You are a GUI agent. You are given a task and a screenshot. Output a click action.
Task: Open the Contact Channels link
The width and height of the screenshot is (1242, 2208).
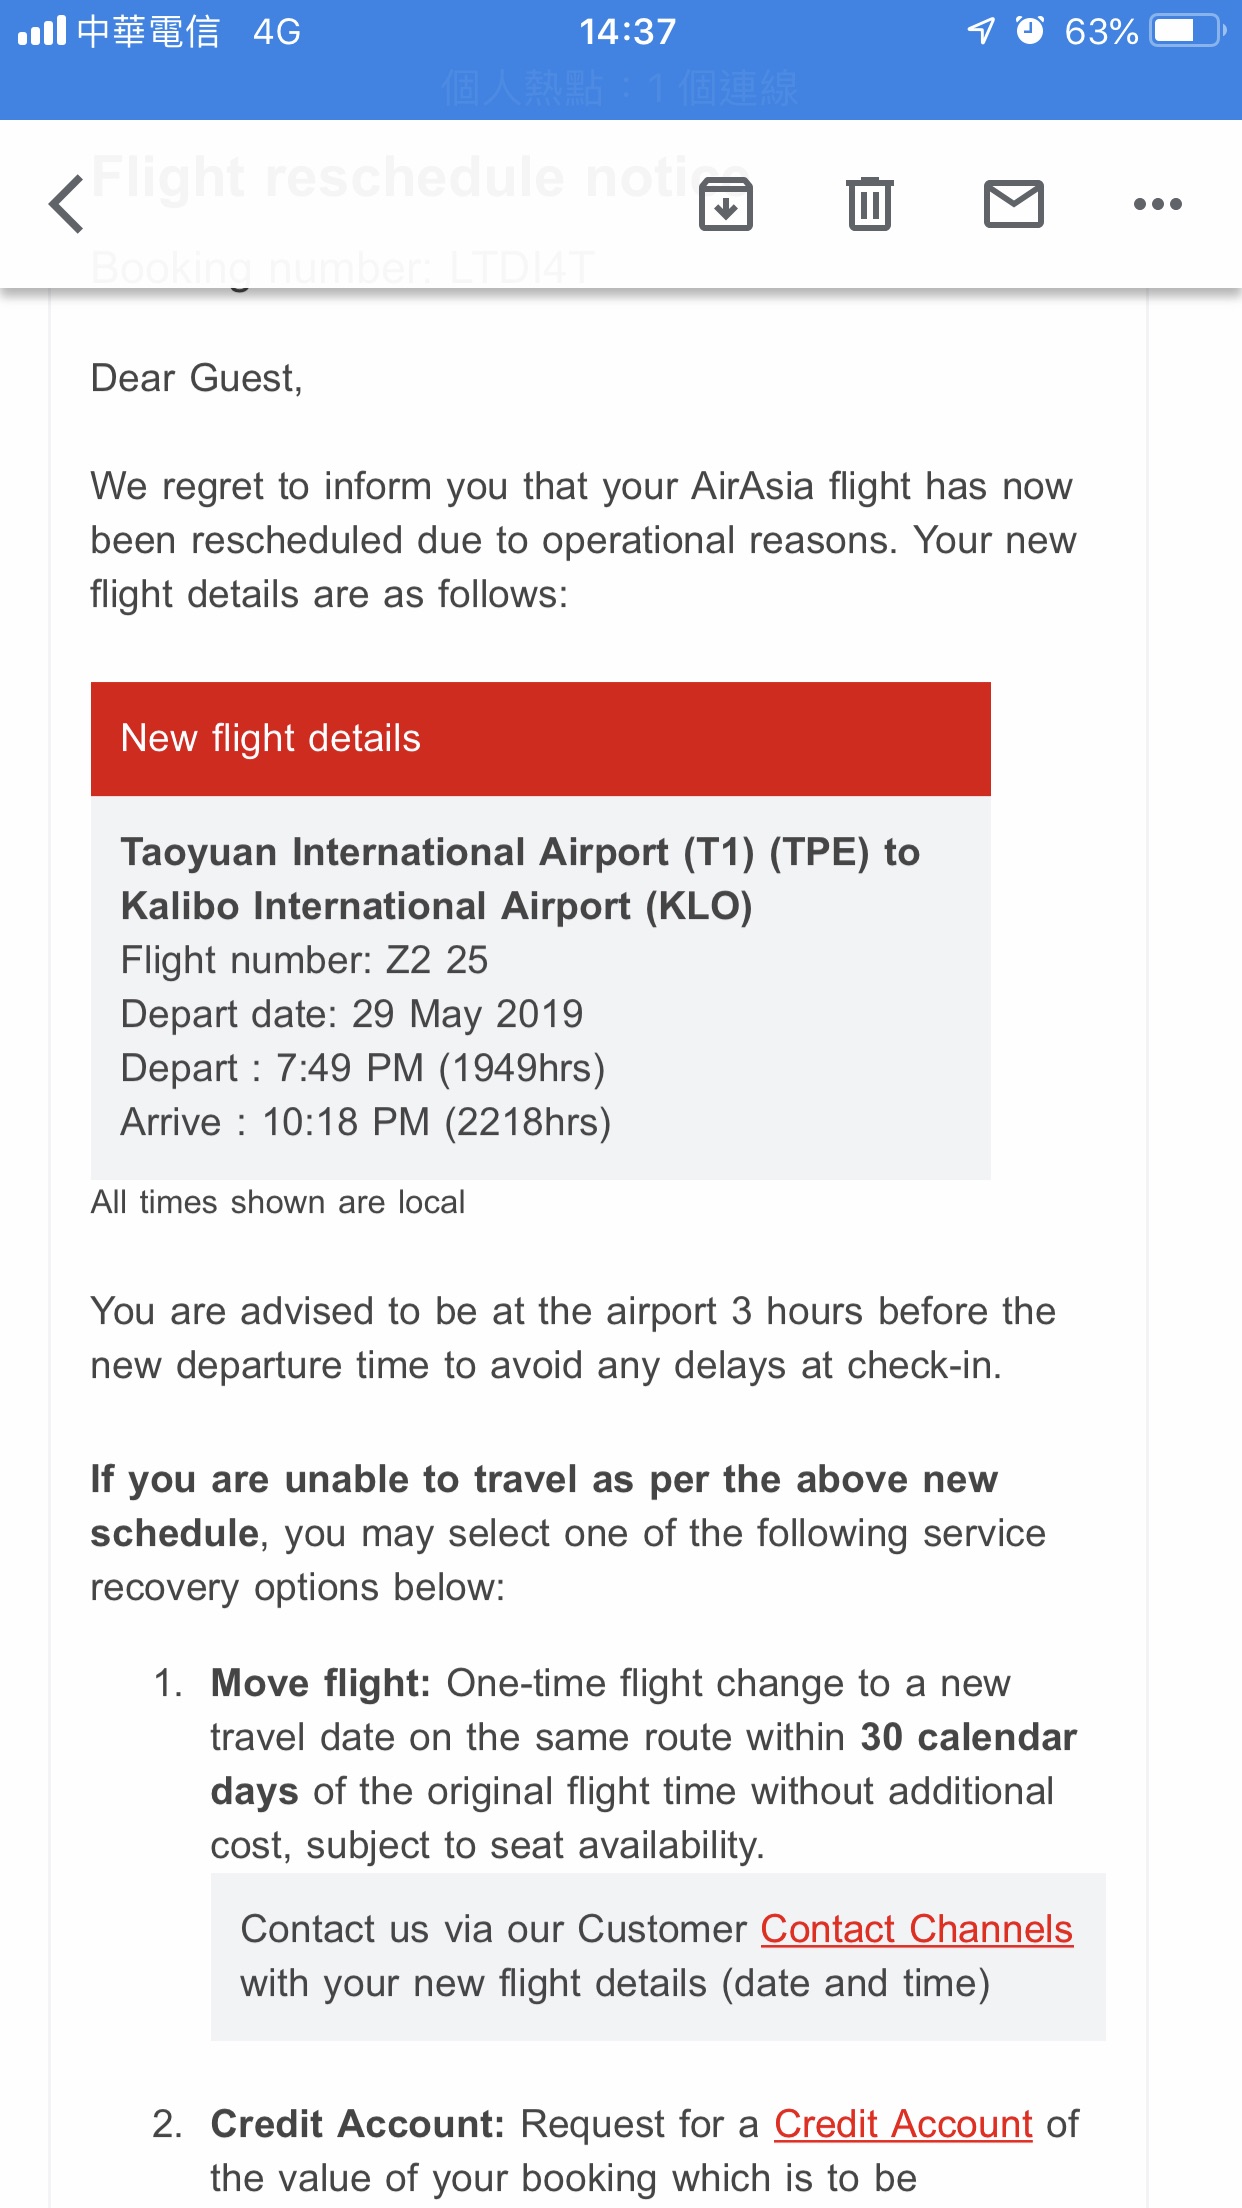916,1929
